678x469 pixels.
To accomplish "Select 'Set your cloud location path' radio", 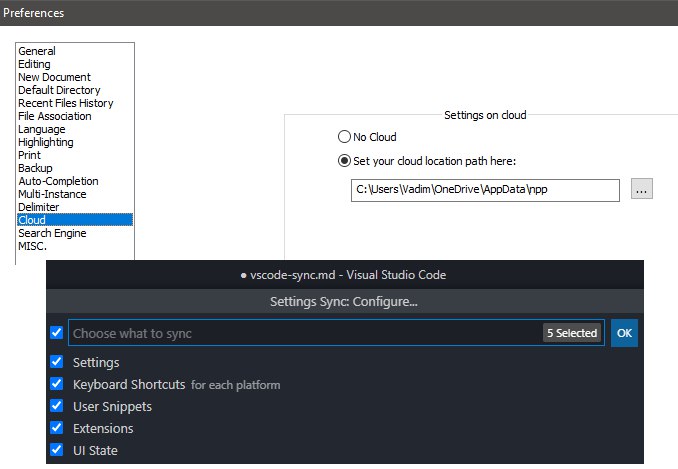I will pyautogui.click(x=345, y=161).
